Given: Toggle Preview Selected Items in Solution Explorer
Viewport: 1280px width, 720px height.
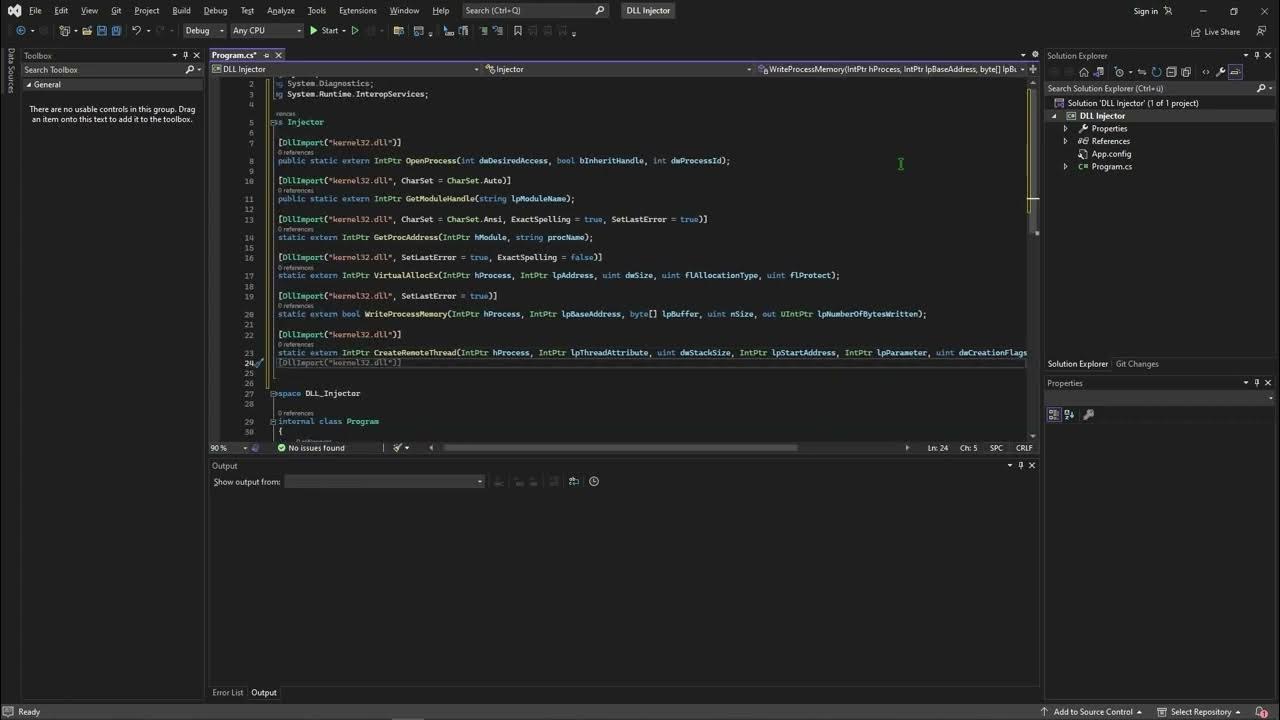Looking at the screenshot, I should click(x=1236, y=72).
